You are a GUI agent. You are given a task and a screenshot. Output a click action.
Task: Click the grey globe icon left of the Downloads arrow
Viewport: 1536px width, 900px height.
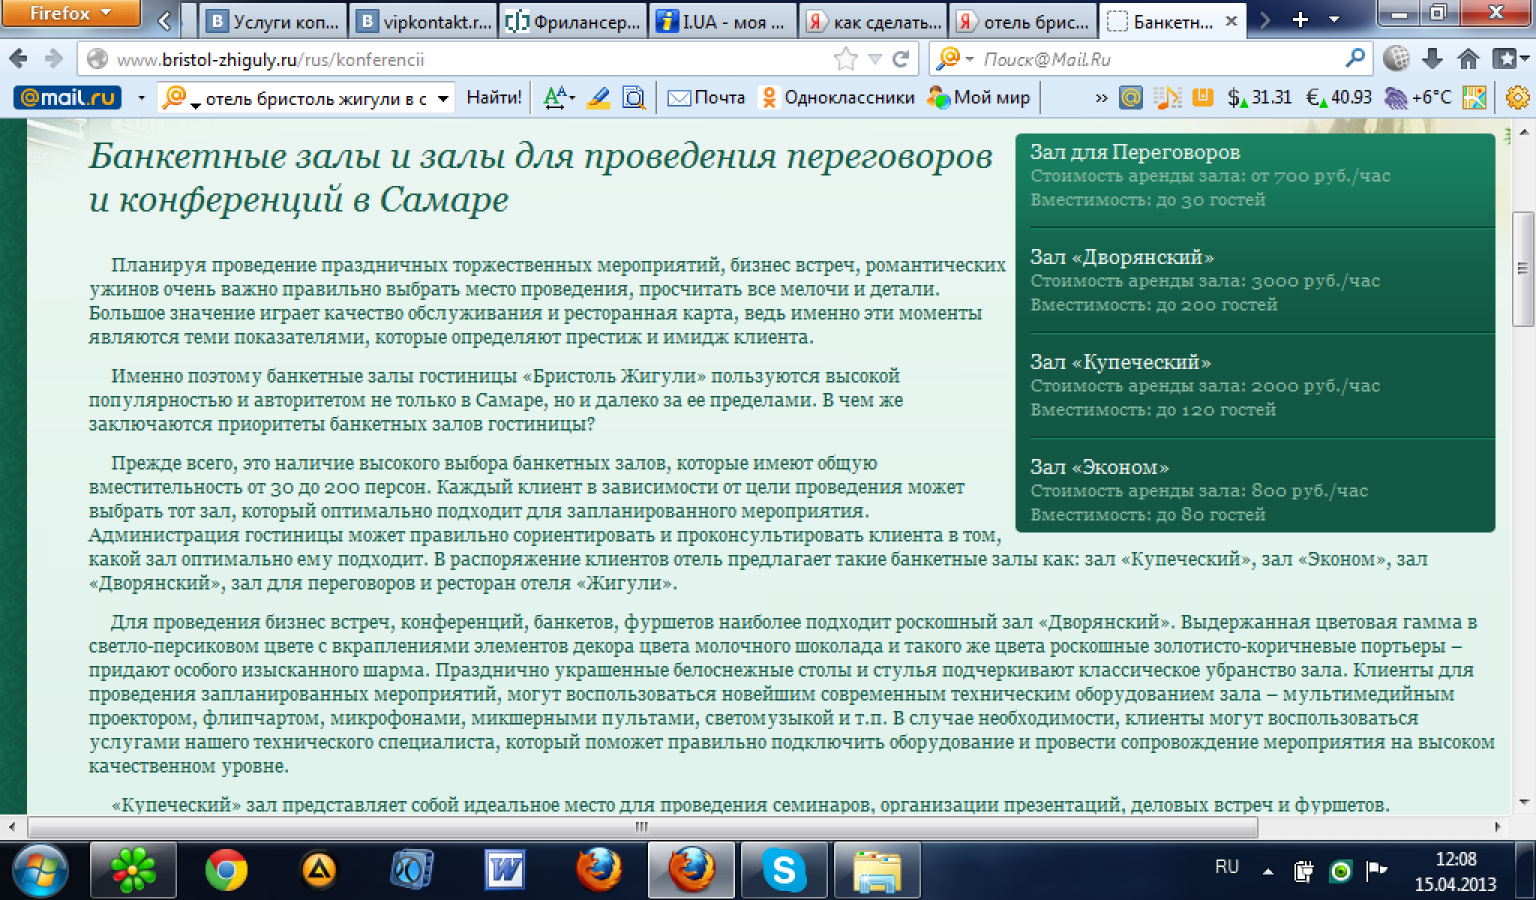coord(1397,59)
